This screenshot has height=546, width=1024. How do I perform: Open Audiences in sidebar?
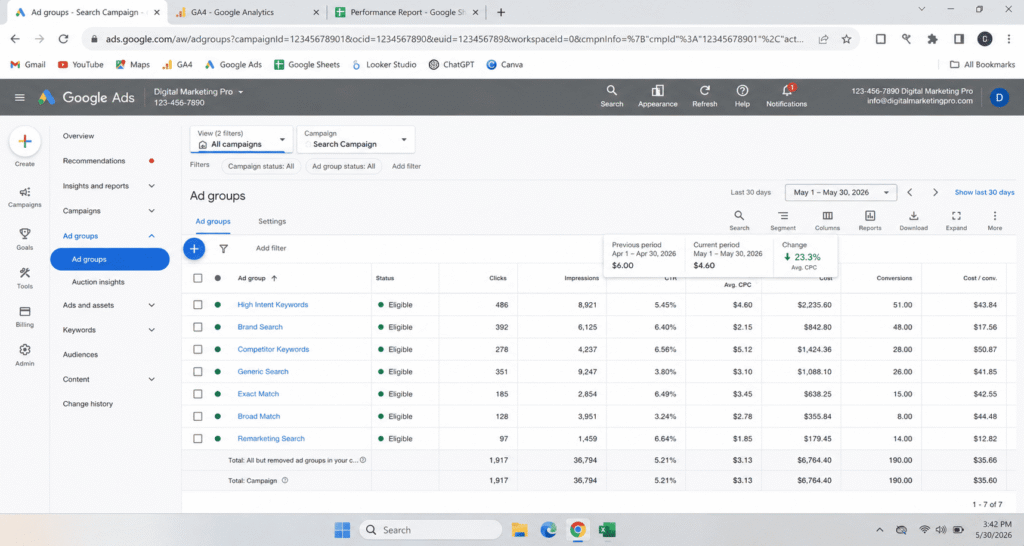(80, 355)
